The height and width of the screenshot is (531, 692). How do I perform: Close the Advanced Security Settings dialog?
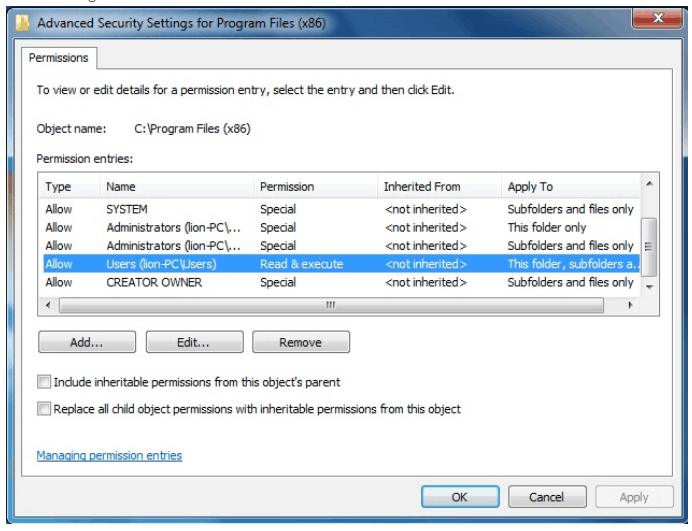click(658, 18)
